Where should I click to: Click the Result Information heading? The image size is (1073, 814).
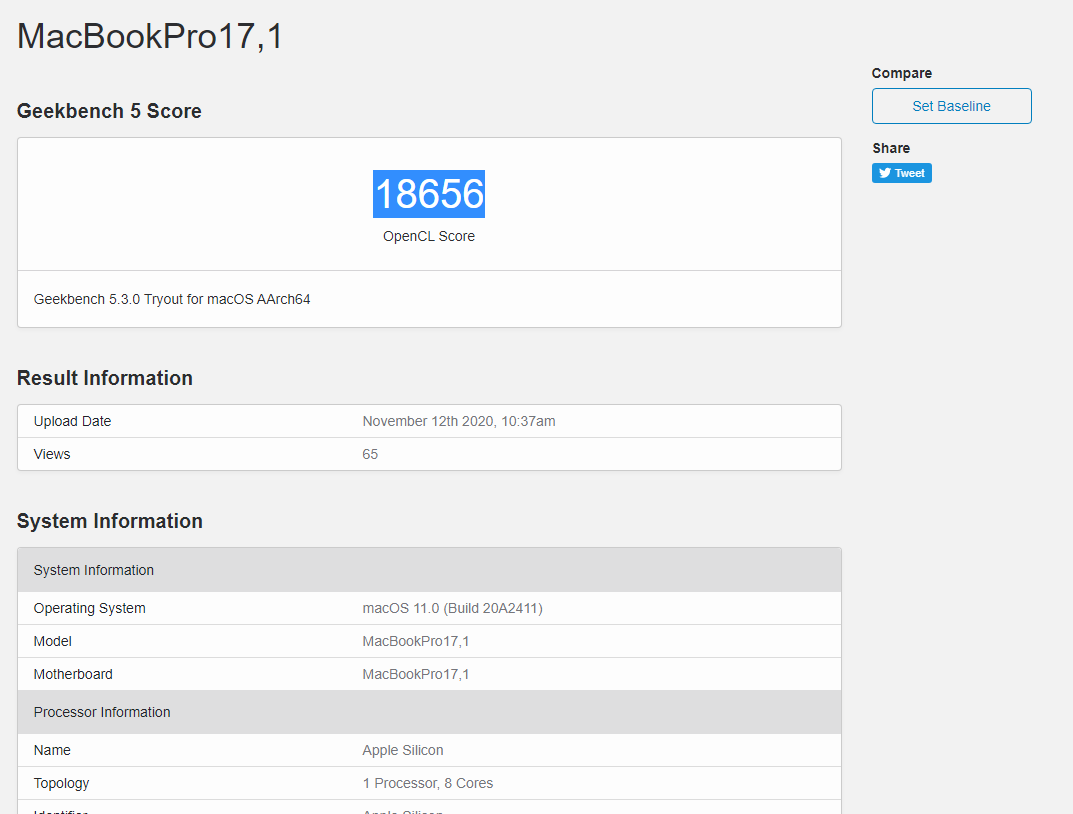[105, 378]
